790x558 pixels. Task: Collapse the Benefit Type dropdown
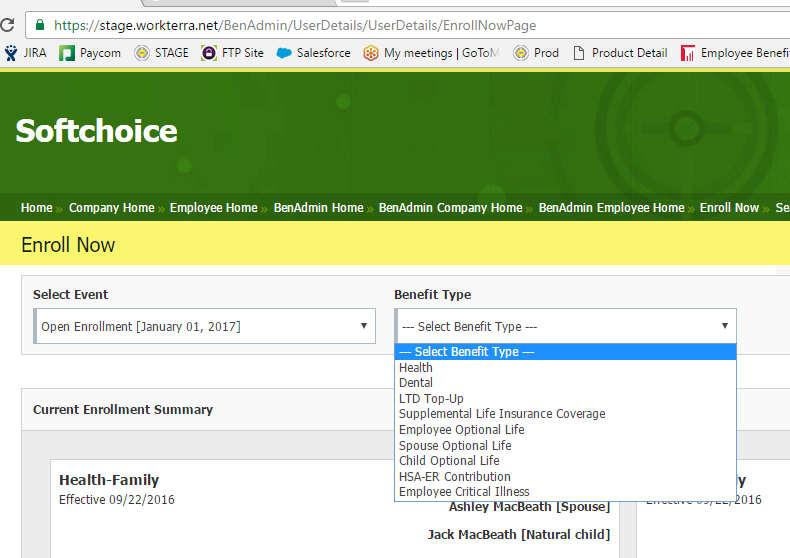(566, 326)
